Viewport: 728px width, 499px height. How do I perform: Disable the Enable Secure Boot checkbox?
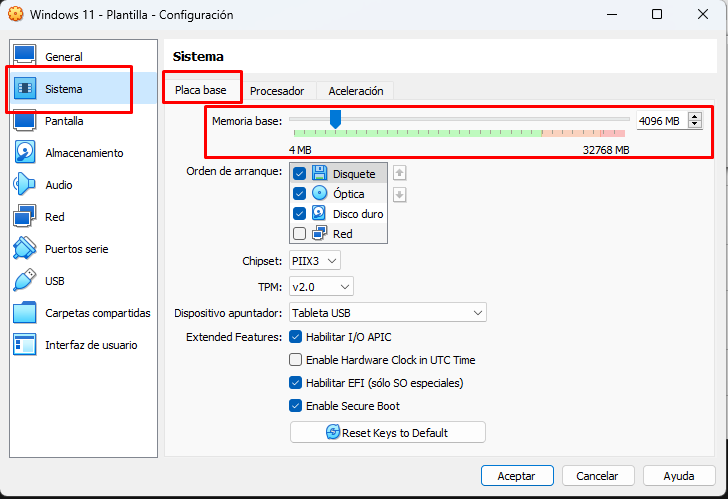295,406
